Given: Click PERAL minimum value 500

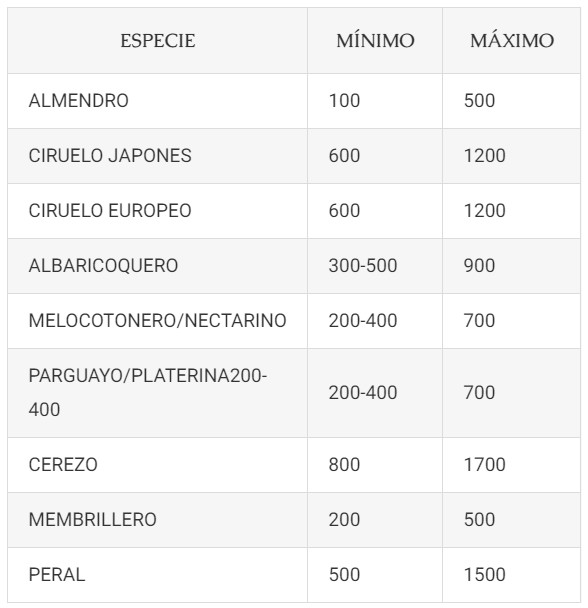Looking at the screenshot, I should pos(344,575).
